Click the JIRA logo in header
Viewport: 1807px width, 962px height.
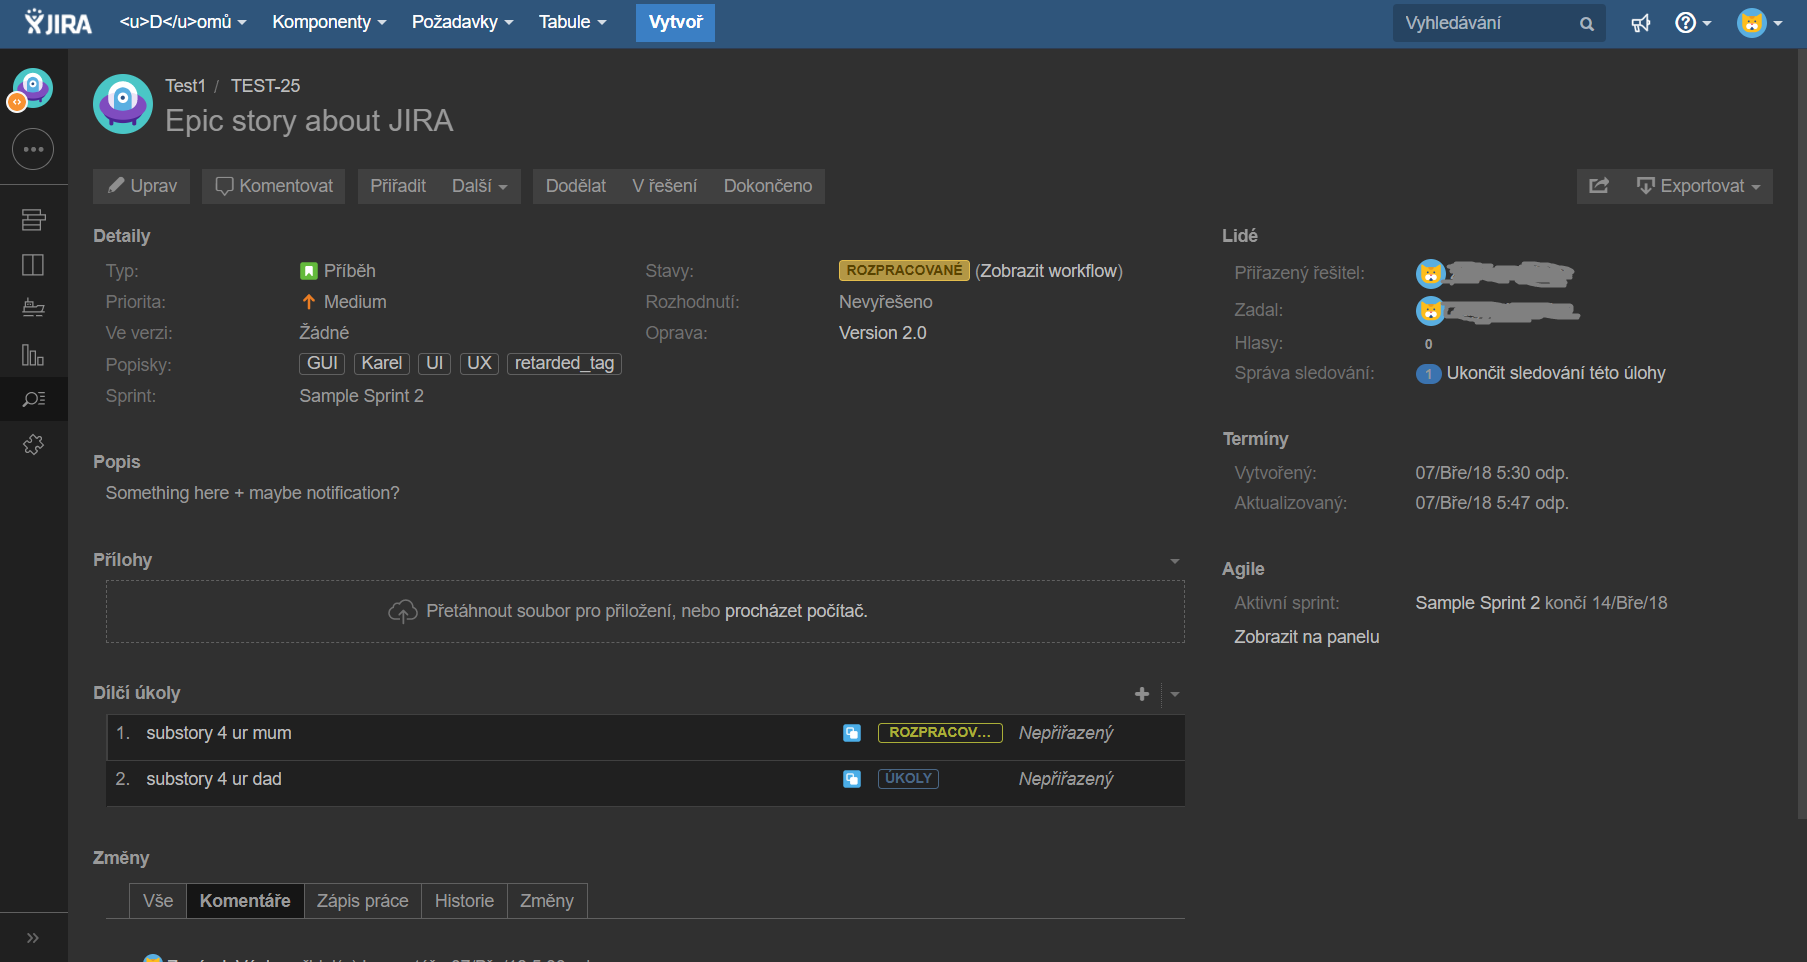coord(57,22)
